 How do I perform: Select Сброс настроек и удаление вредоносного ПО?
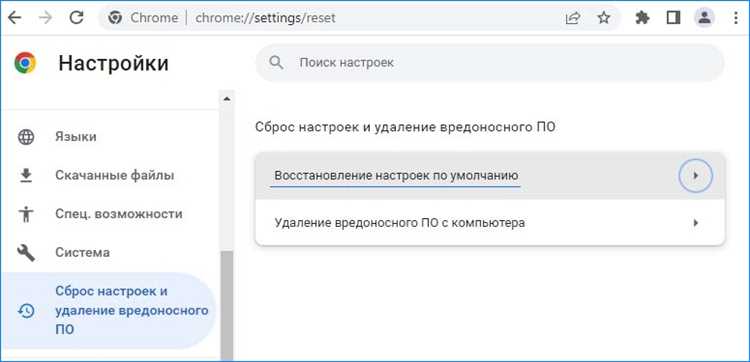click(x=108, y=311)
